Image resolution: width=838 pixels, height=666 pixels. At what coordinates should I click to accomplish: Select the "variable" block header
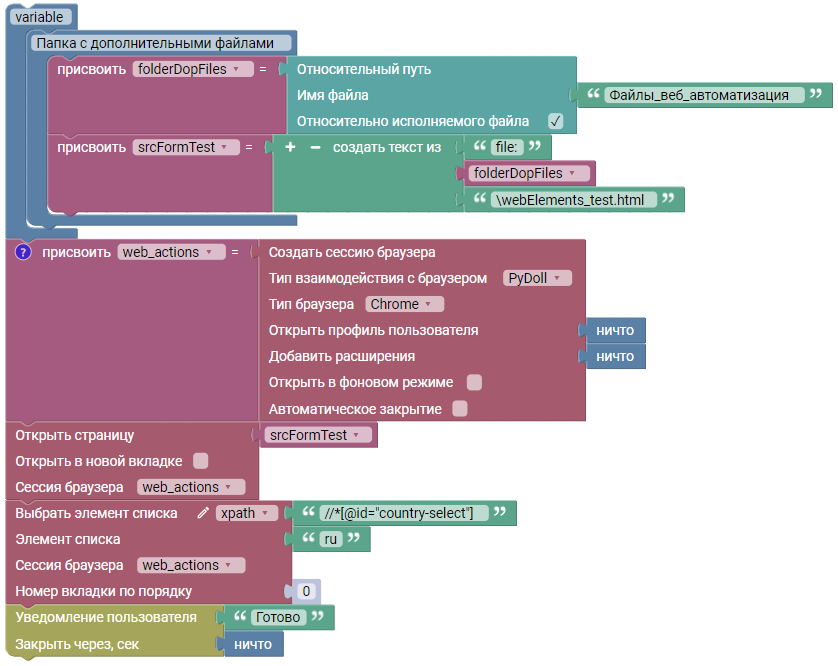coord(39,19)
